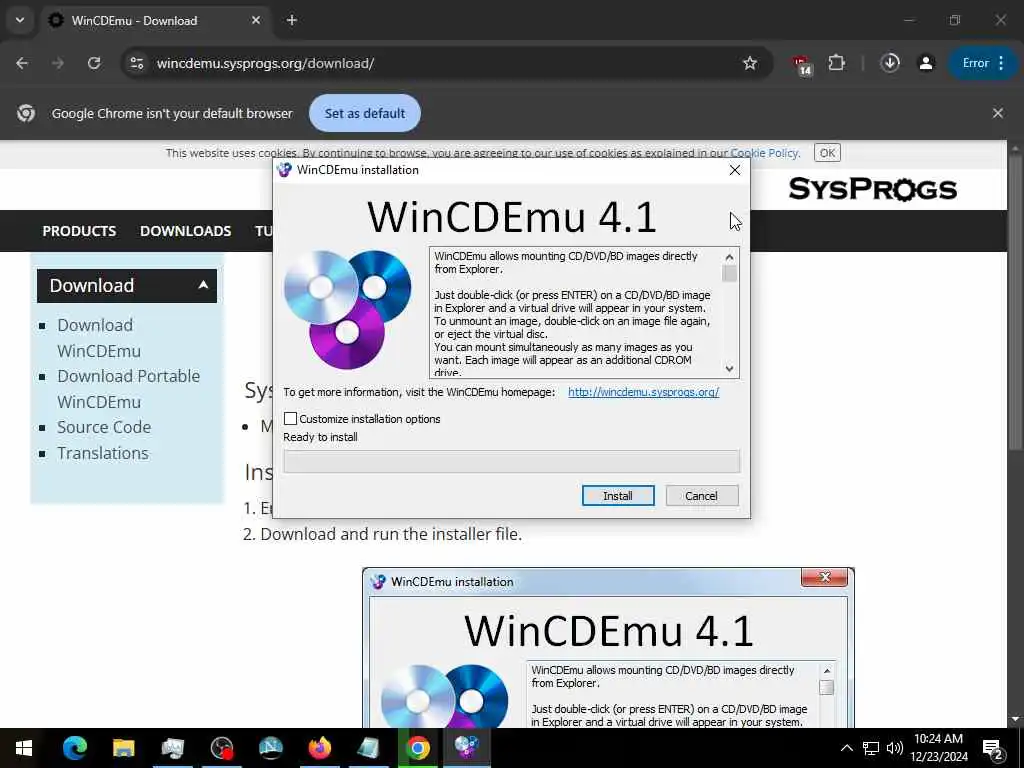Open the clock app with red dot on taskbar
The image size is (1024, 768).
tap(221, 748)
